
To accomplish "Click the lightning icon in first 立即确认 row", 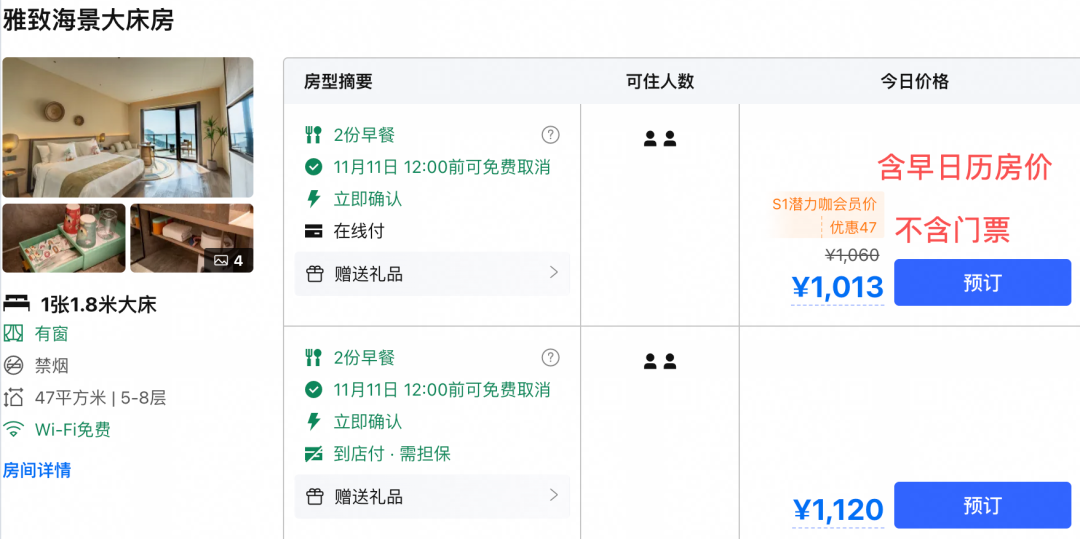I will click(x=313, y=199).
